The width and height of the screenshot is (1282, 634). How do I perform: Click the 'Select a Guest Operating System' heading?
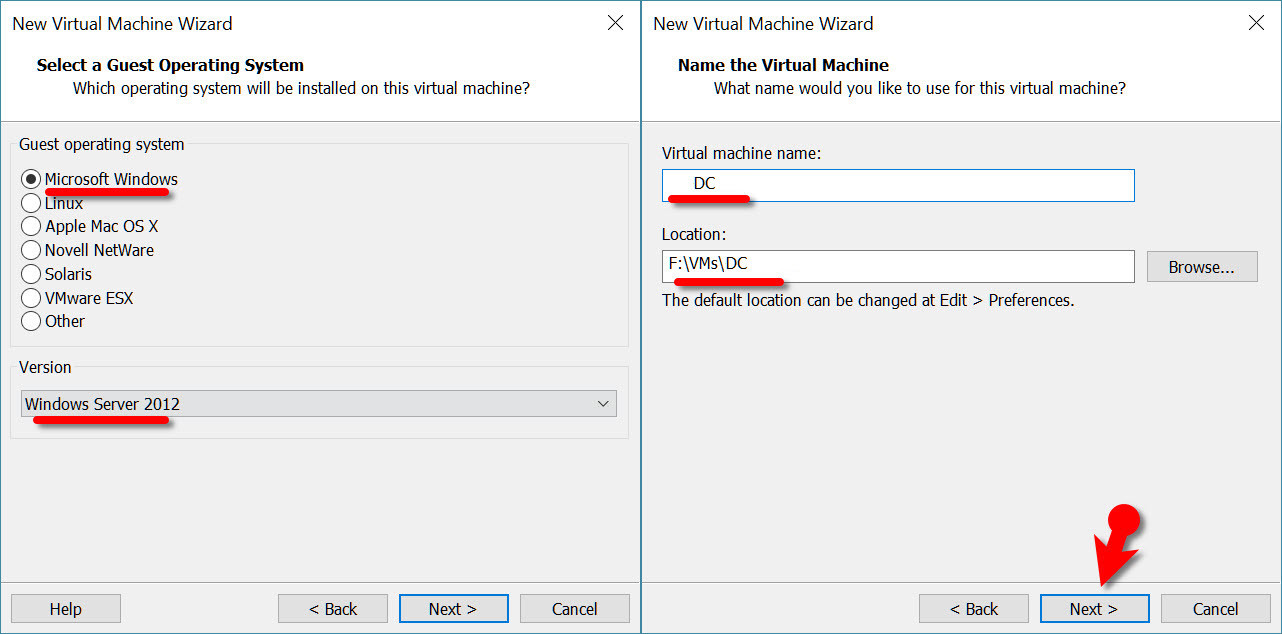[x=170, y=65]
